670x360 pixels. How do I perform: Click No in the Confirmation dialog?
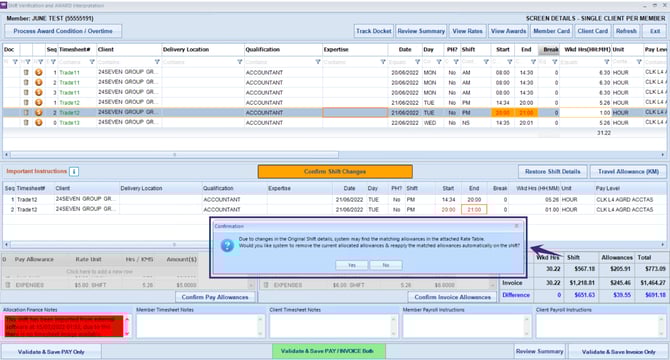pos(386,265)
